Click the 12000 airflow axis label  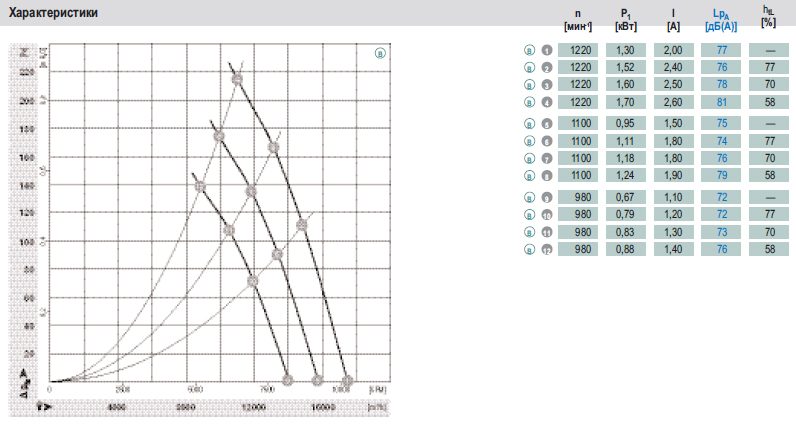tap(253, 407)
